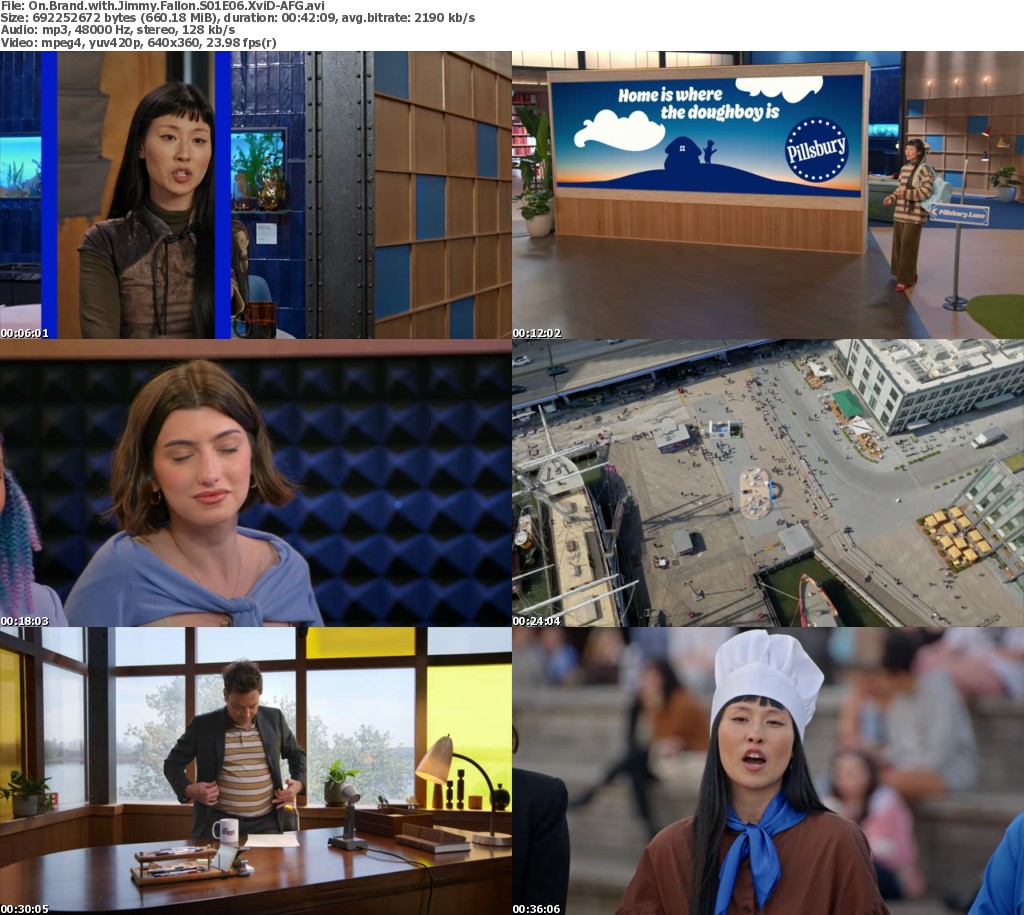Jump to the 00:12:02 timestamp label
1024x915 pixels.
536,332
